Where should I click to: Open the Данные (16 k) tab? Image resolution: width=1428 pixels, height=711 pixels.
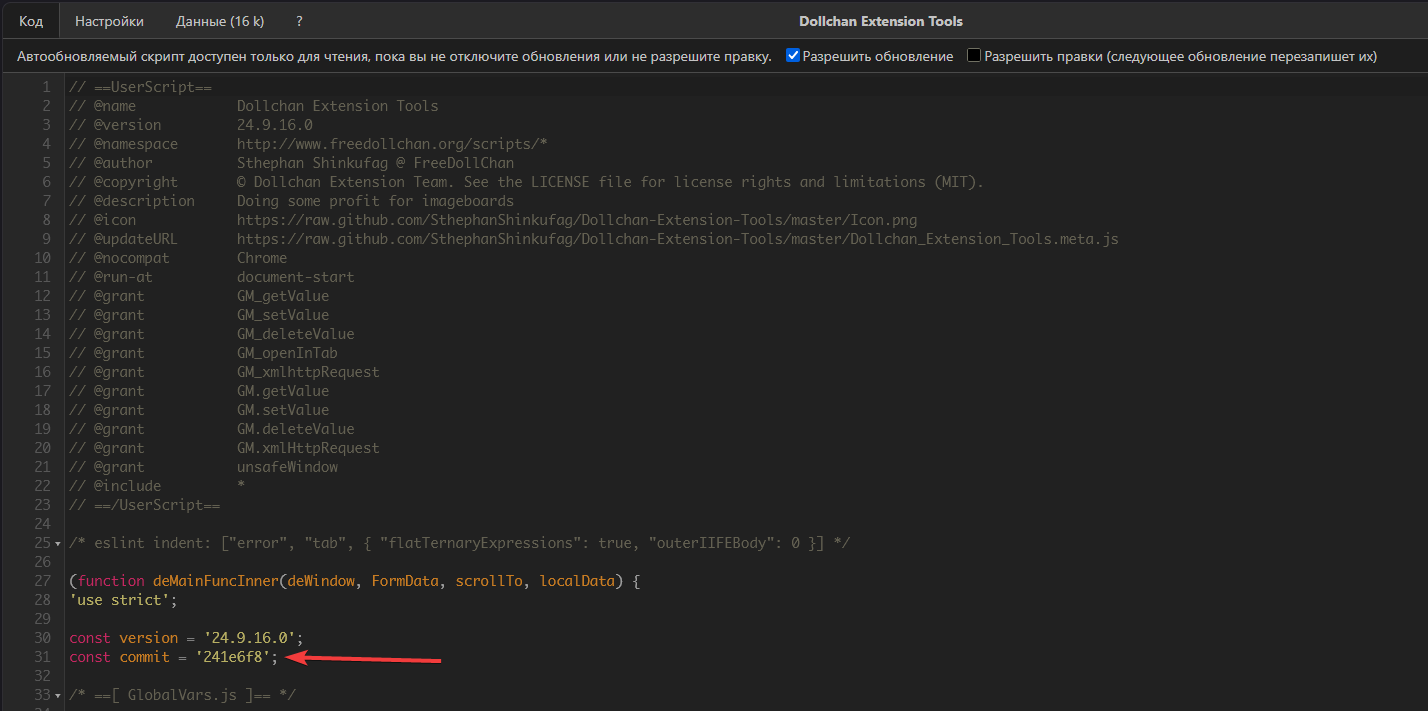point(220,21)
